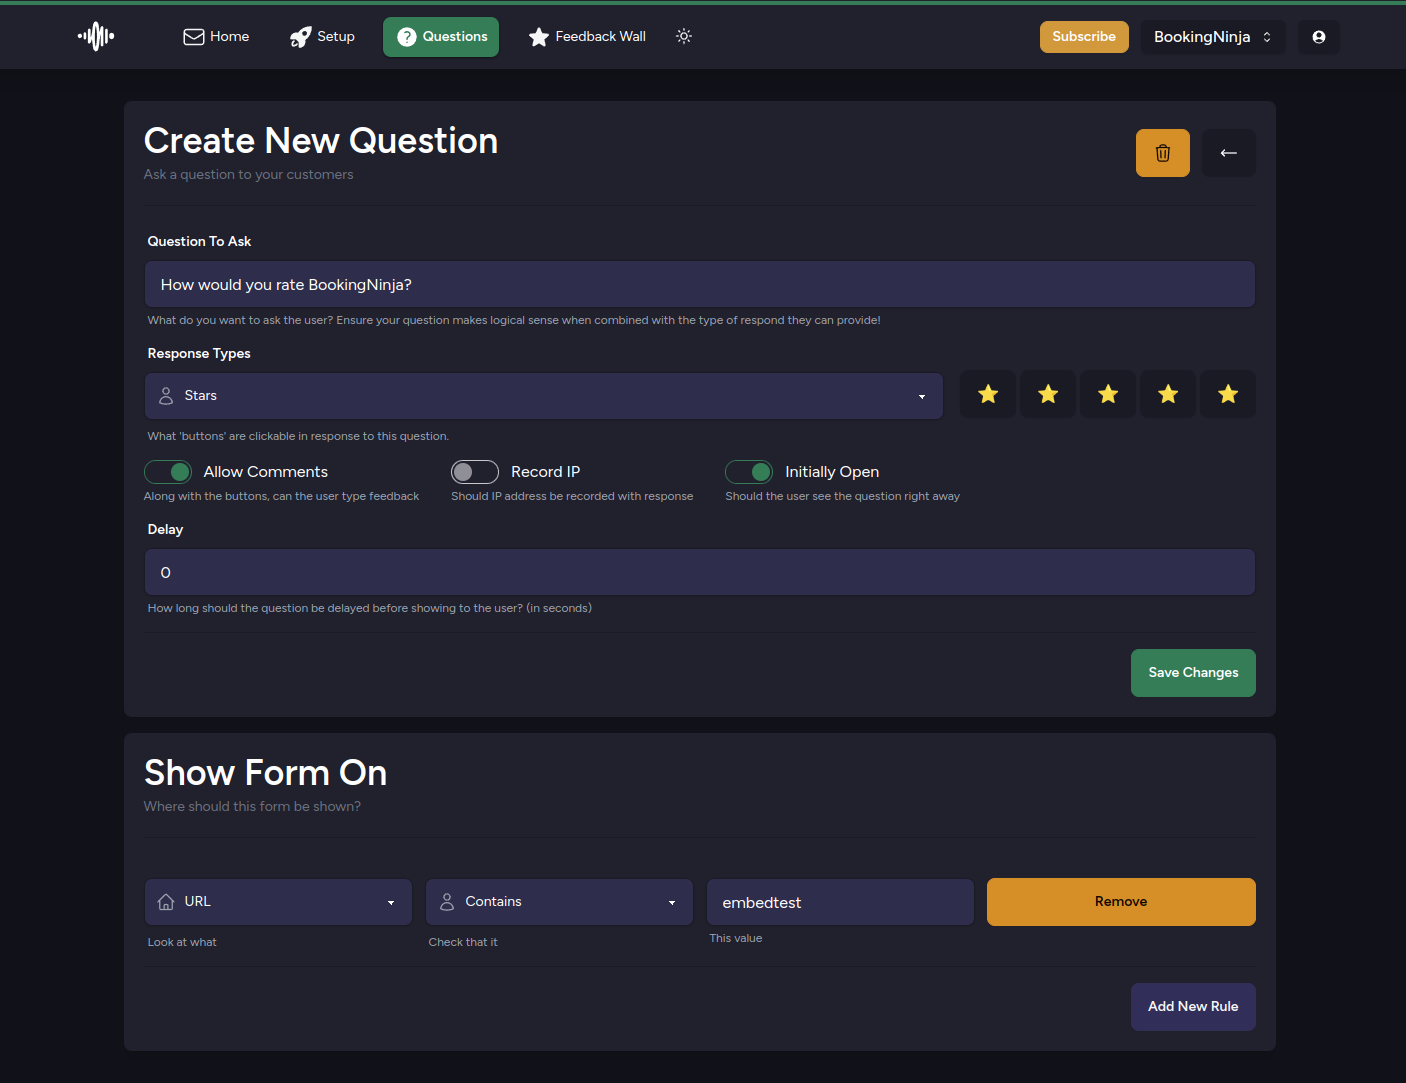The width and height of the screenshot is (1406, 1083).
Task: Go back using the left arrow button
Action: coord(1229,153)
